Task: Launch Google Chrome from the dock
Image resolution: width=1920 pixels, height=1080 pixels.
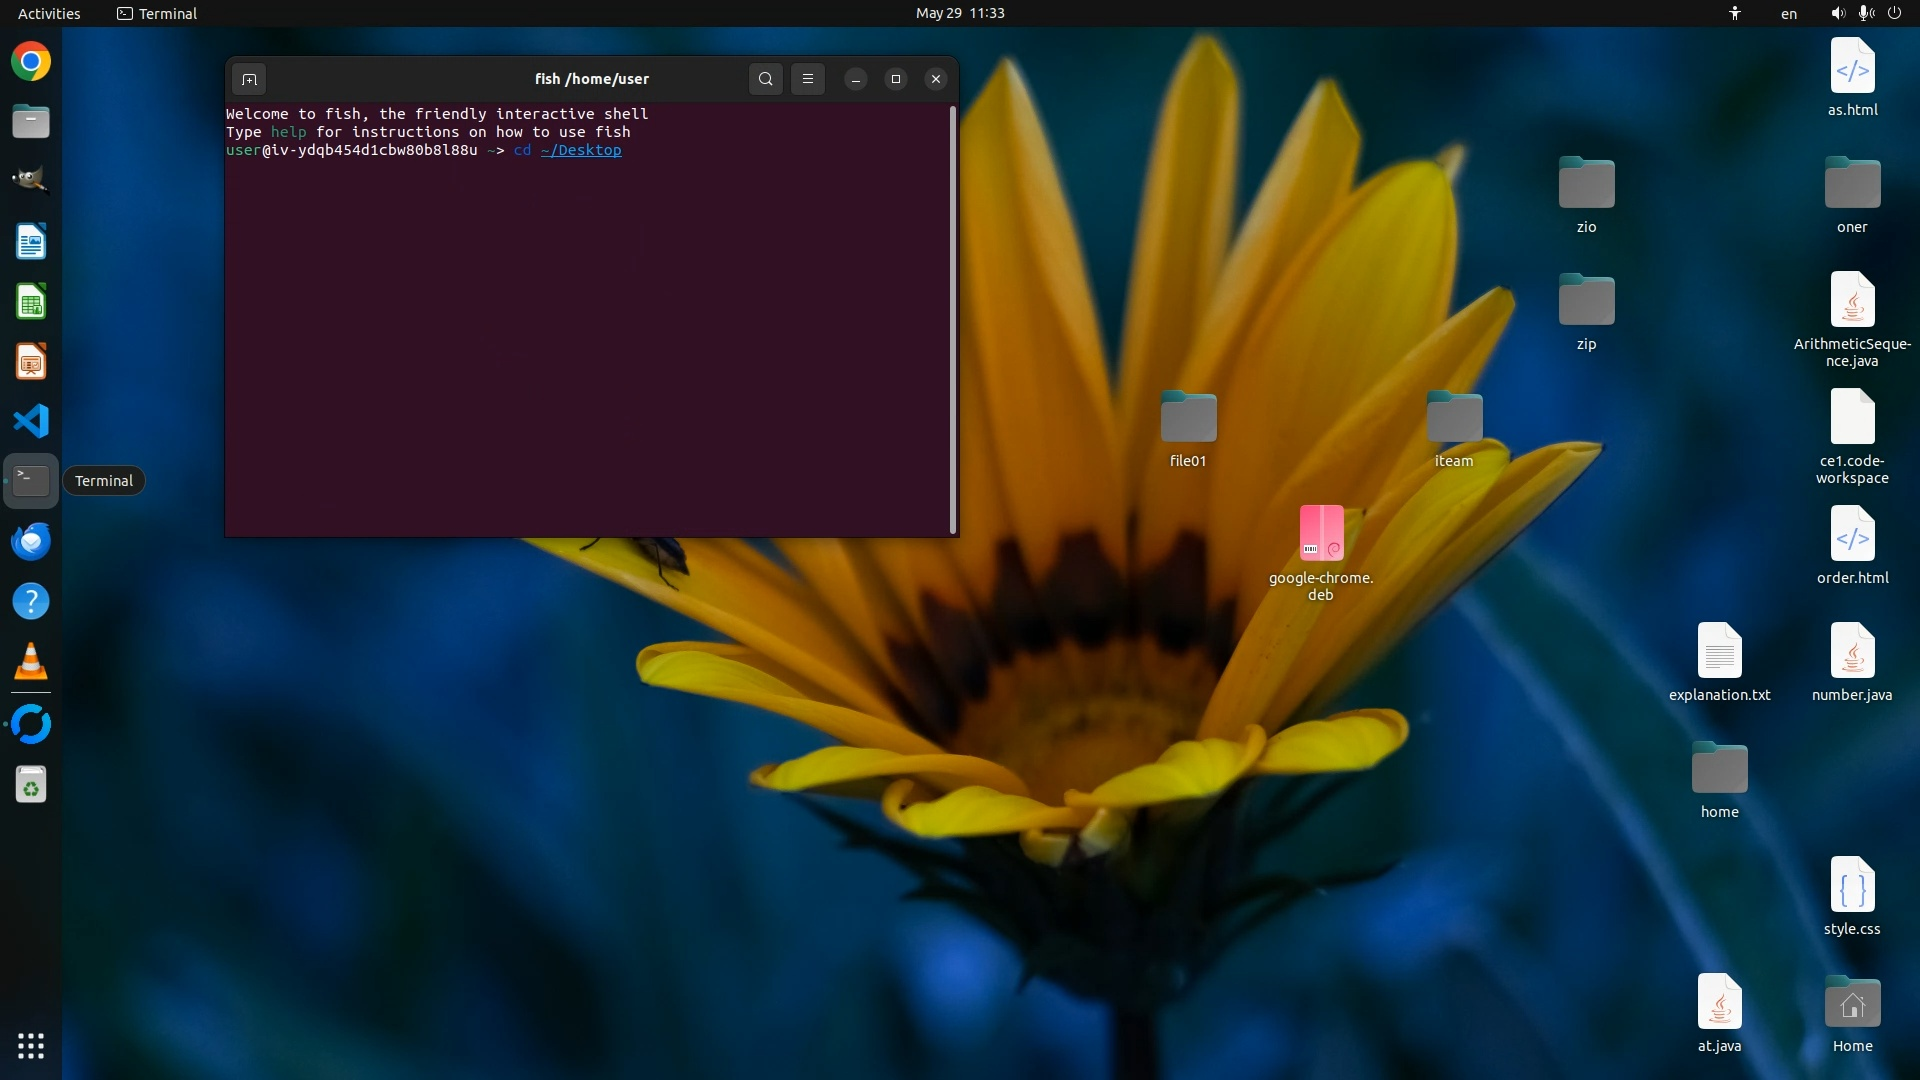Action: point(31,62)
